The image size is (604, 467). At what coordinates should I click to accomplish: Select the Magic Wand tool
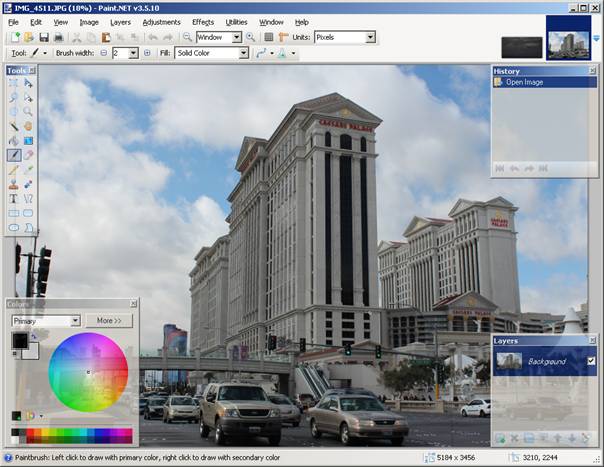pos(13,126)
